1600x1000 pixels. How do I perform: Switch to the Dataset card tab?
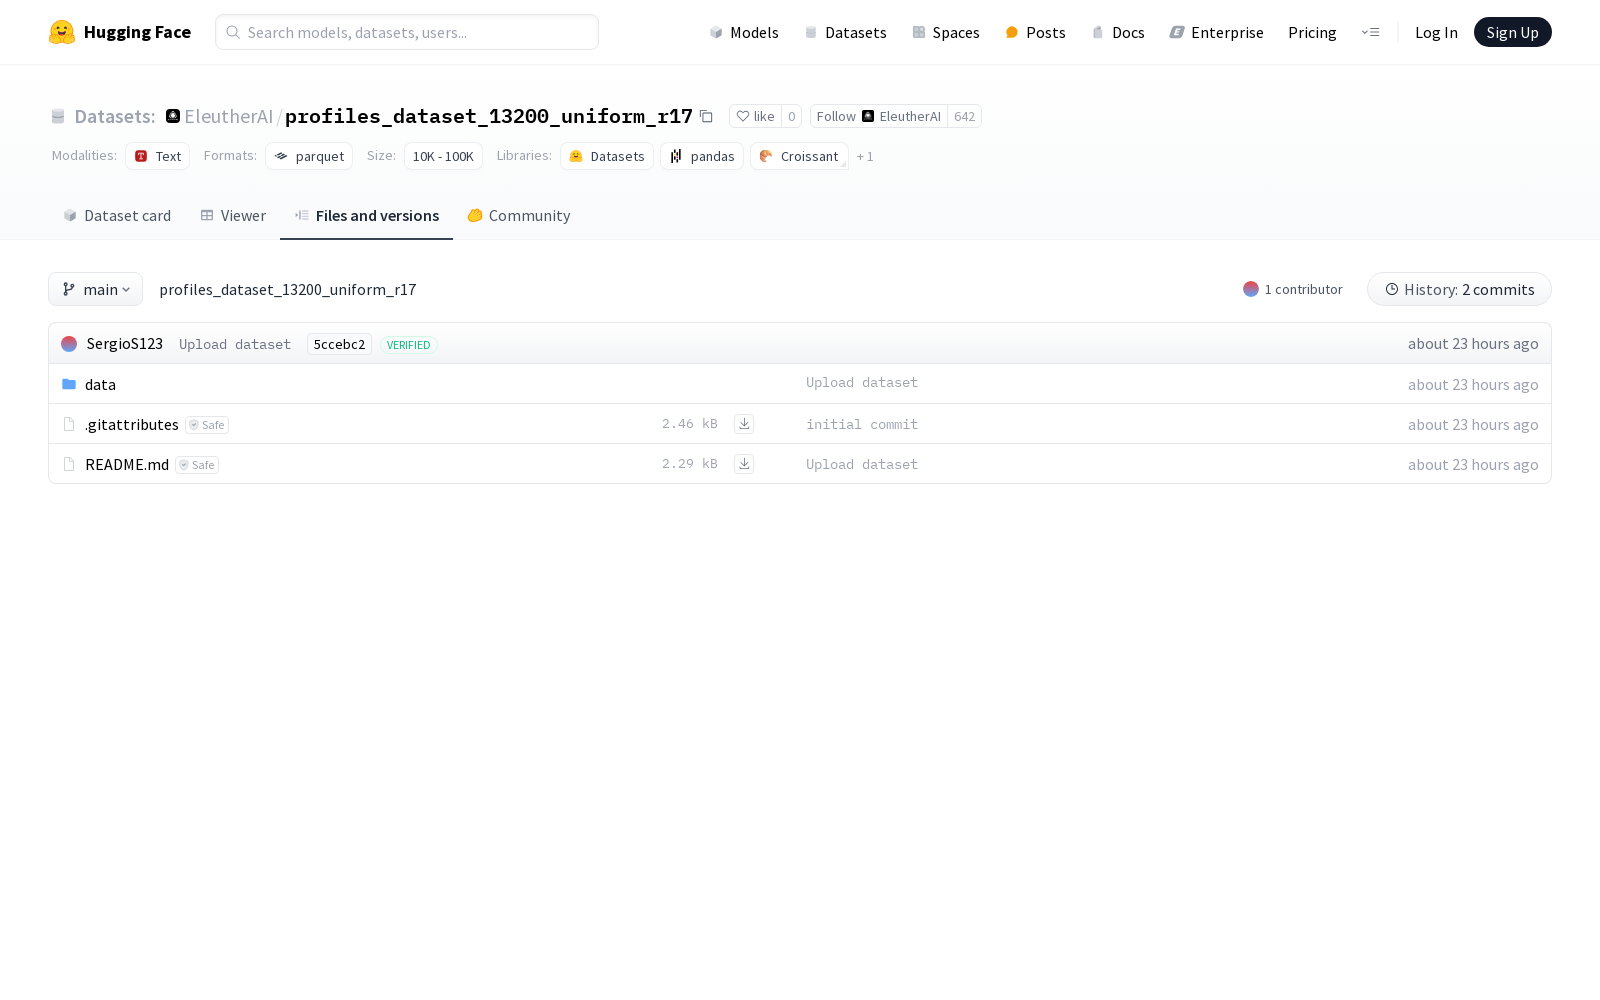117,216
